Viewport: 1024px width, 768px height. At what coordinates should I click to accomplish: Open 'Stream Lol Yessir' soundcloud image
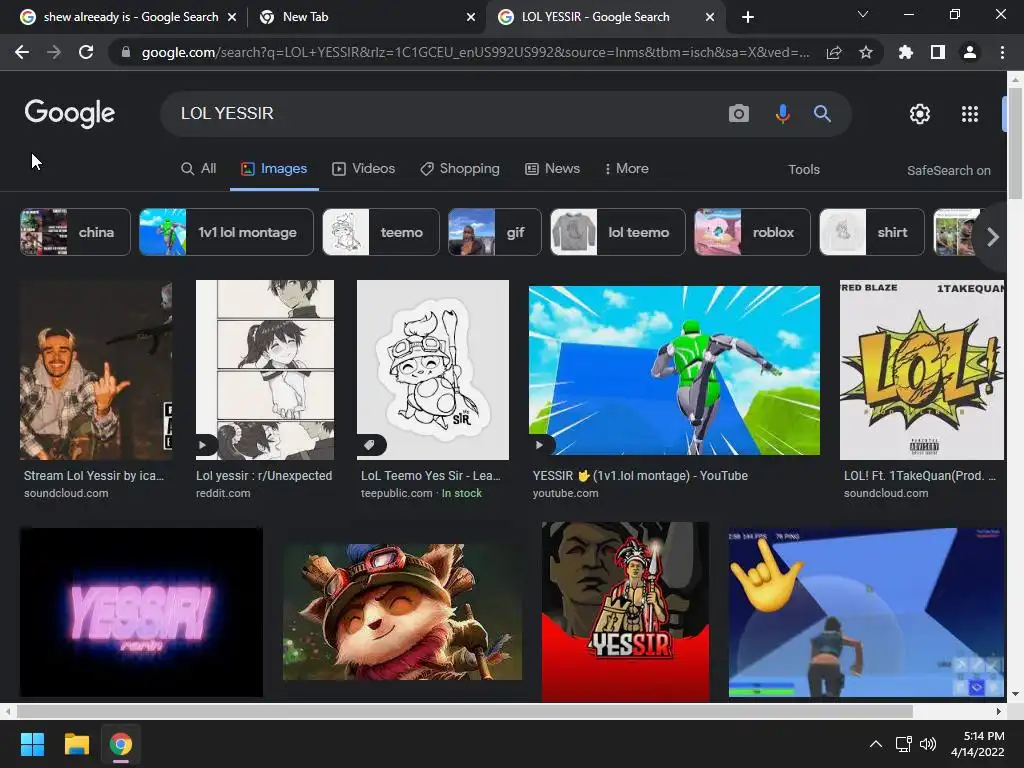[x=96, y=370]
